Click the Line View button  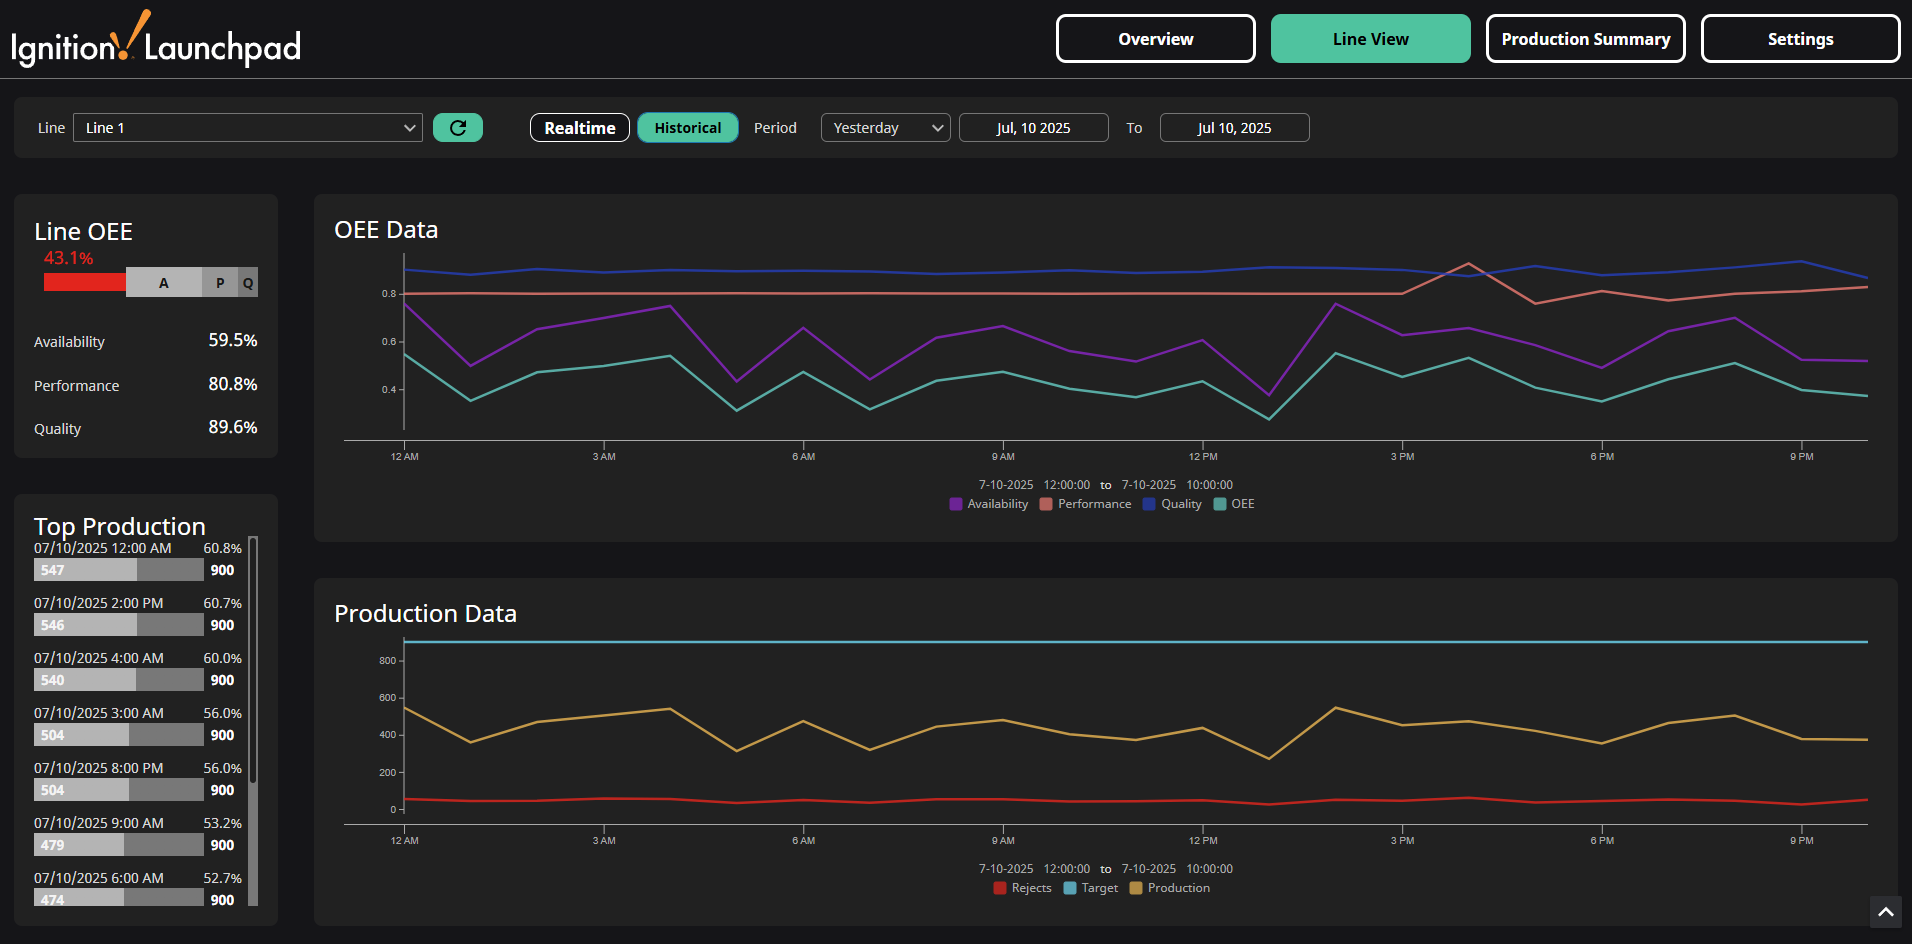pos(1370,39)
